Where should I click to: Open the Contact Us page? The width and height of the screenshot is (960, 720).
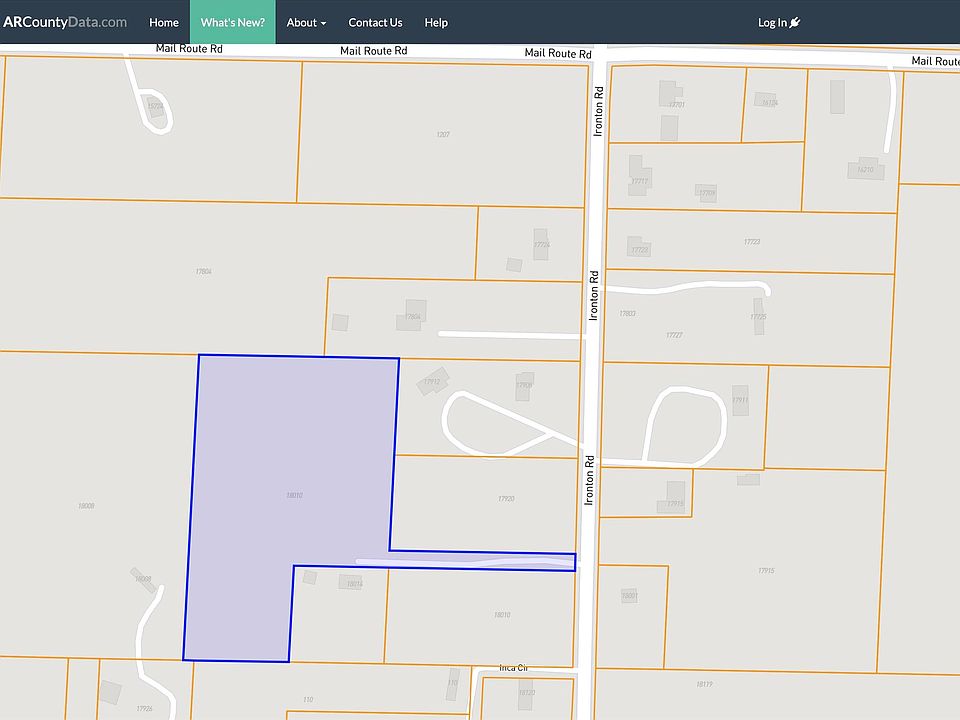[375, 22]
